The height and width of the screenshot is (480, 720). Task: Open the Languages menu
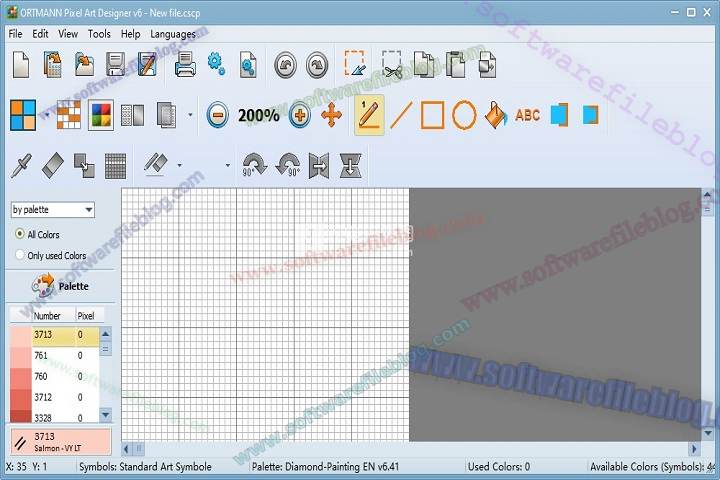tap(173, 33)
